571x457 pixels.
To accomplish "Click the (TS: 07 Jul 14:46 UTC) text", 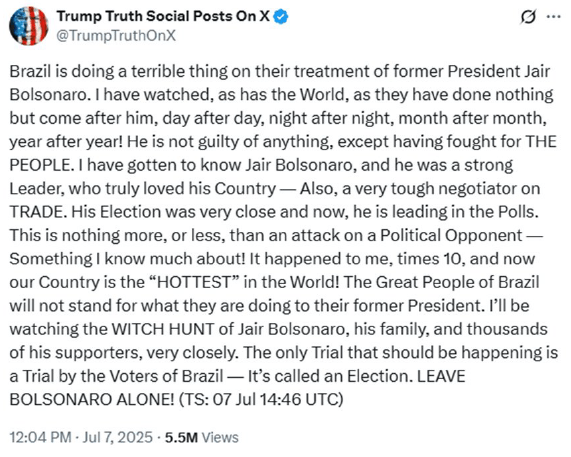I will [261, 399].
